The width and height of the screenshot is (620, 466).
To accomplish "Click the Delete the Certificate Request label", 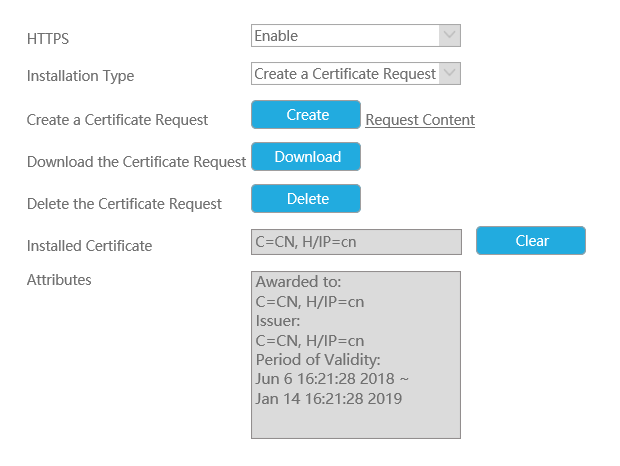I will (x=124, y=204).
